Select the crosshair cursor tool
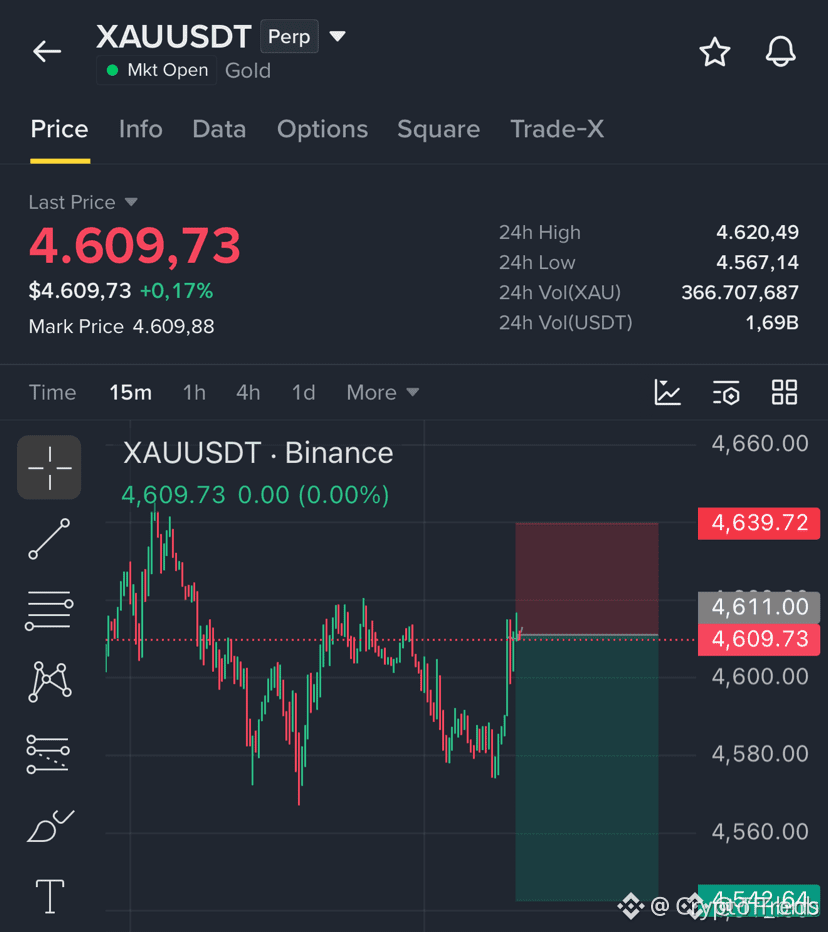The width and height of the screenshot is (828, 932). pyautogui.click(x=49, y=468)
